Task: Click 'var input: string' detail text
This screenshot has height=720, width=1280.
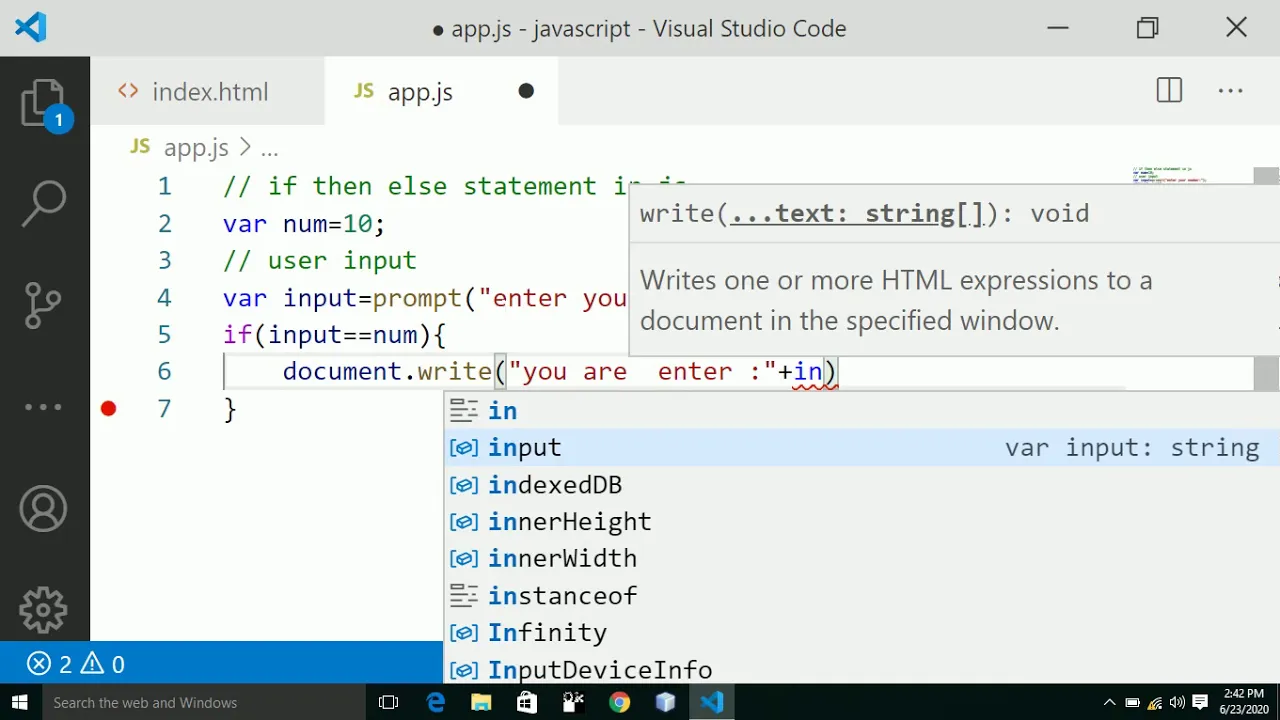Action: 1132,447
